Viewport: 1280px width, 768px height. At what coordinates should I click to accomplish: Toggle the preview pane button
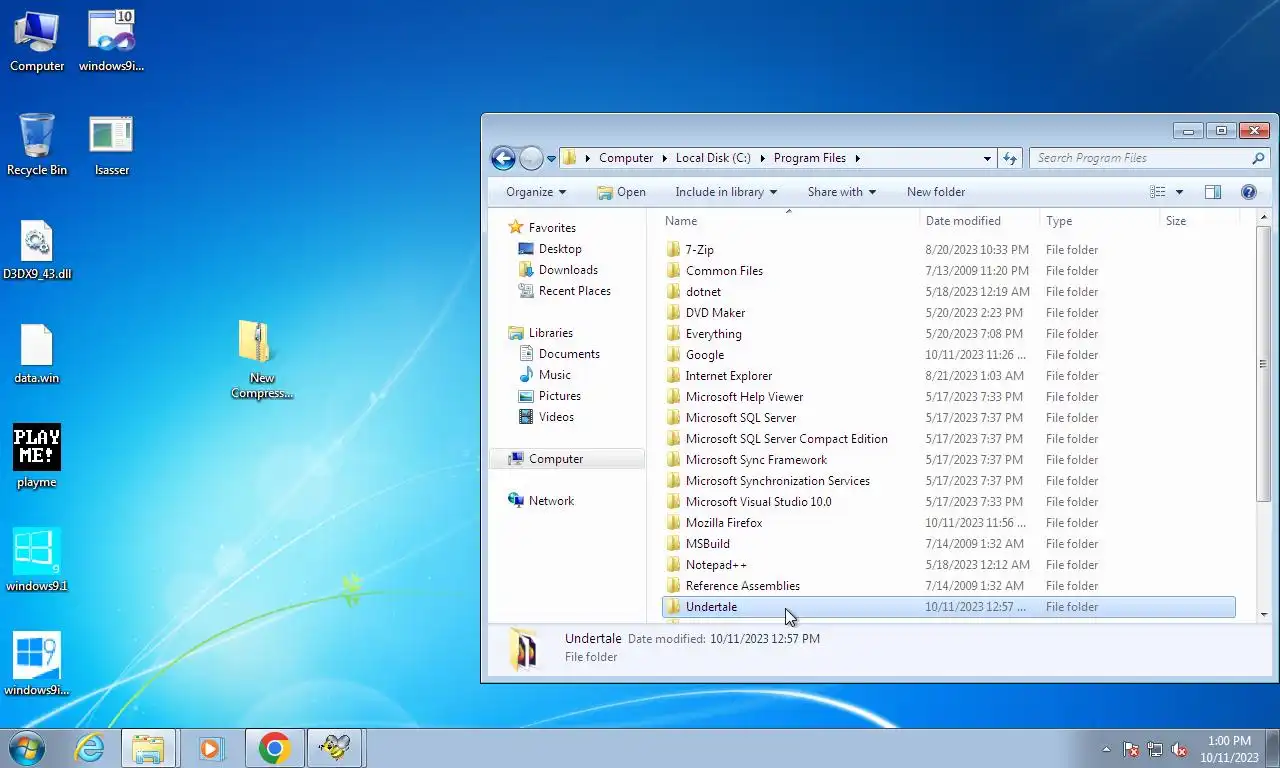click(1212, 192)
